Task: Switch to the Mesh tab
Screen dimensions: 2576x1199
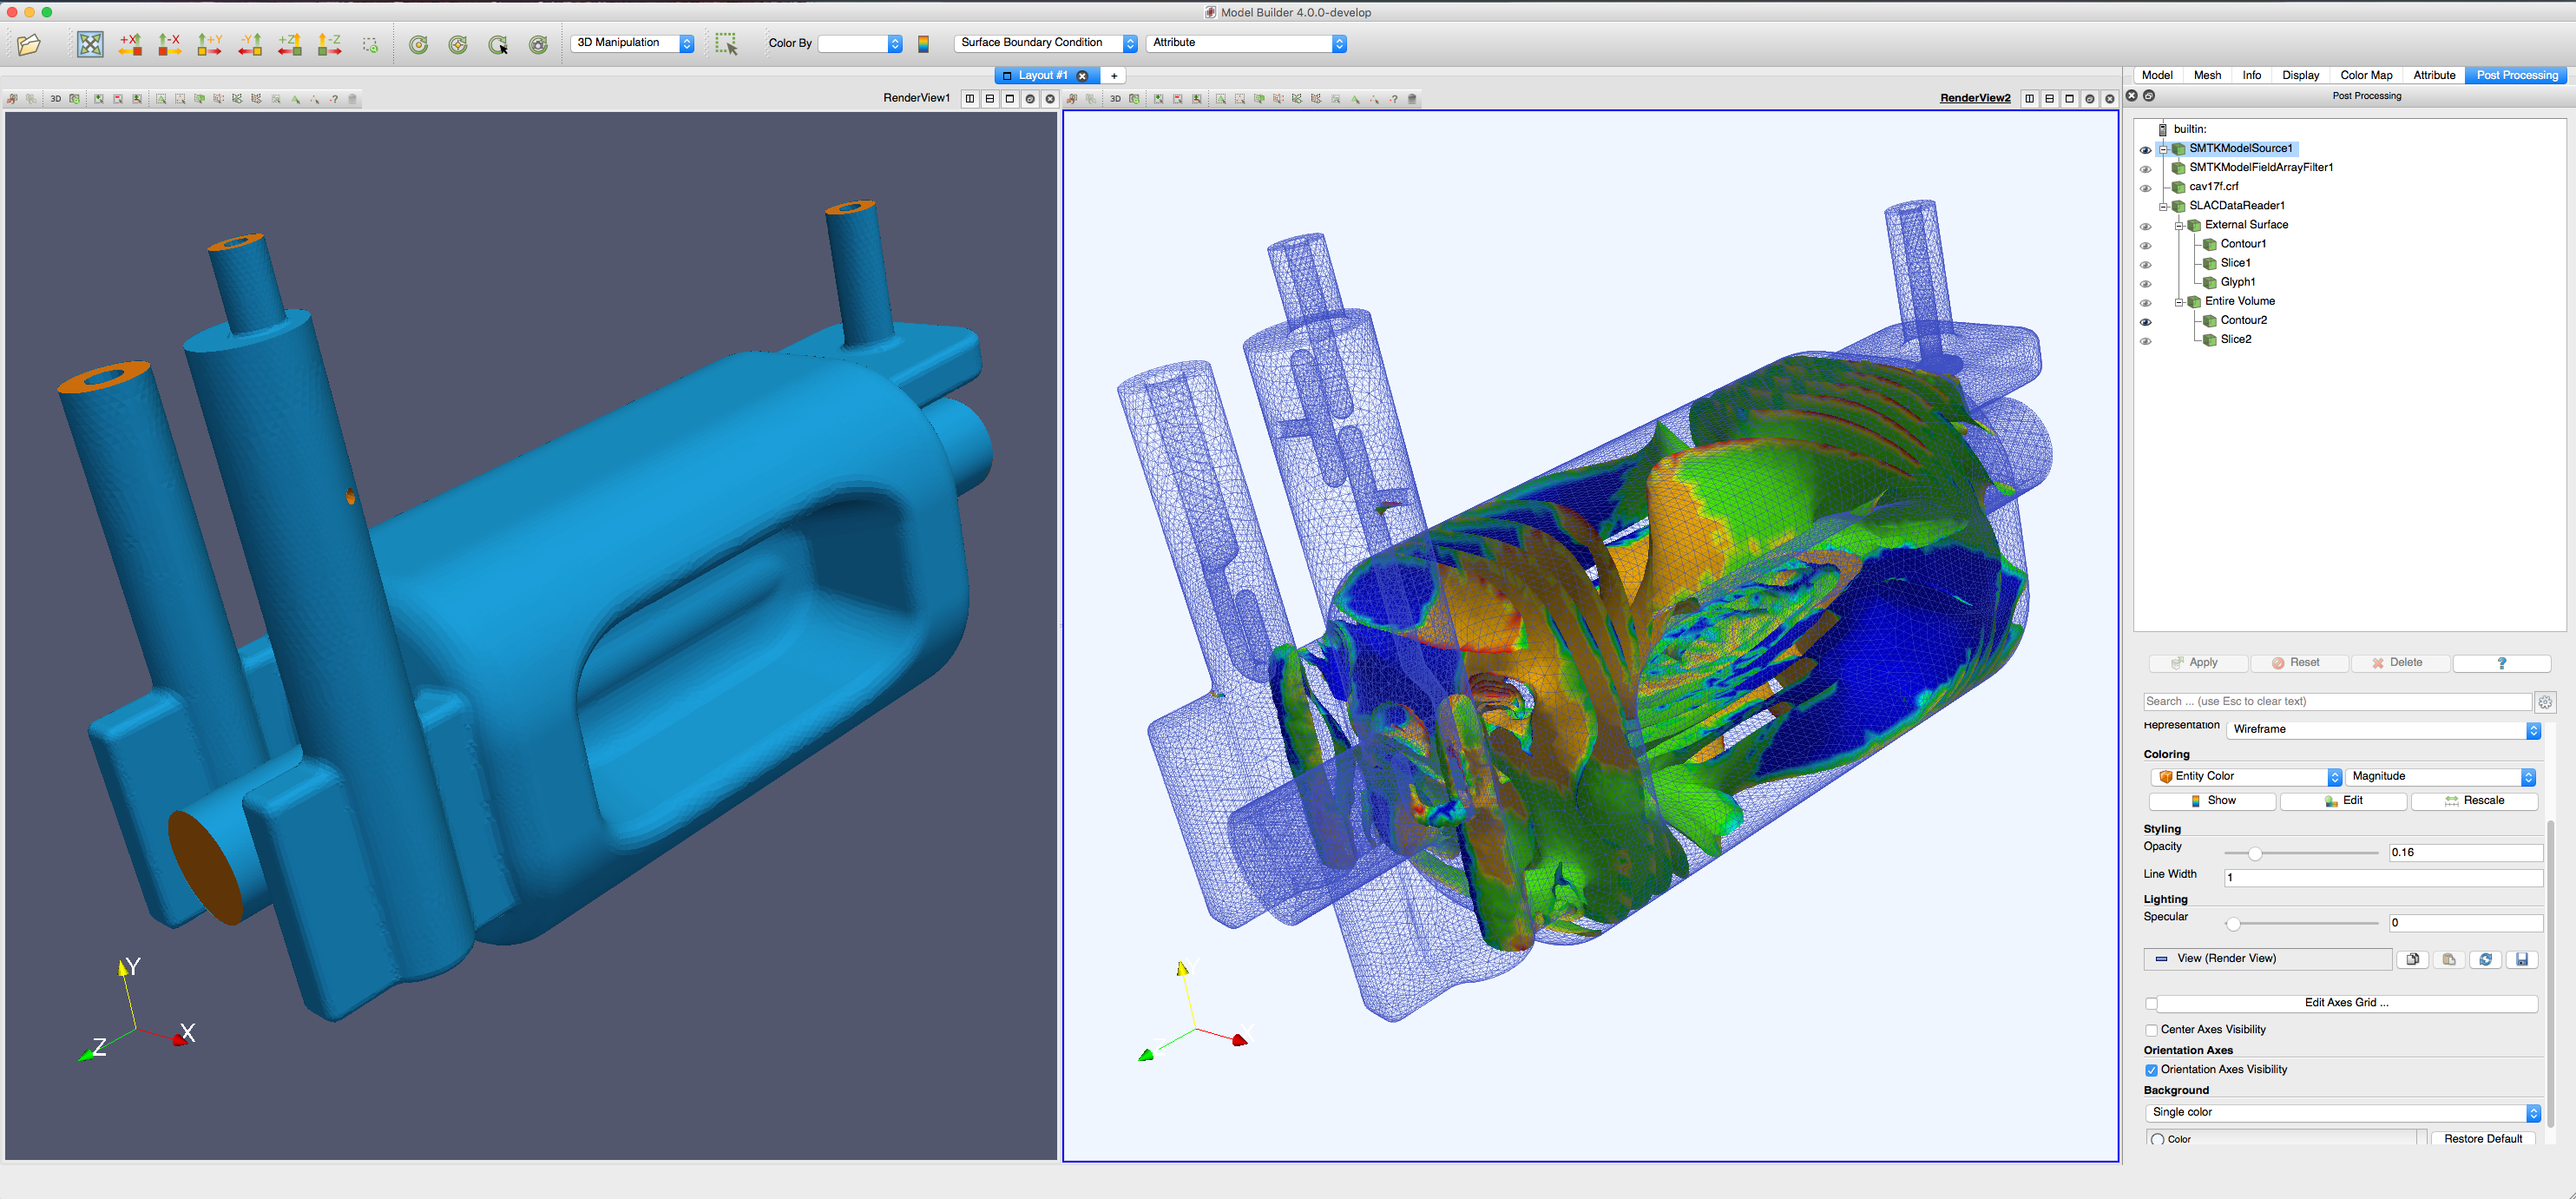Action: (2207, 75)
